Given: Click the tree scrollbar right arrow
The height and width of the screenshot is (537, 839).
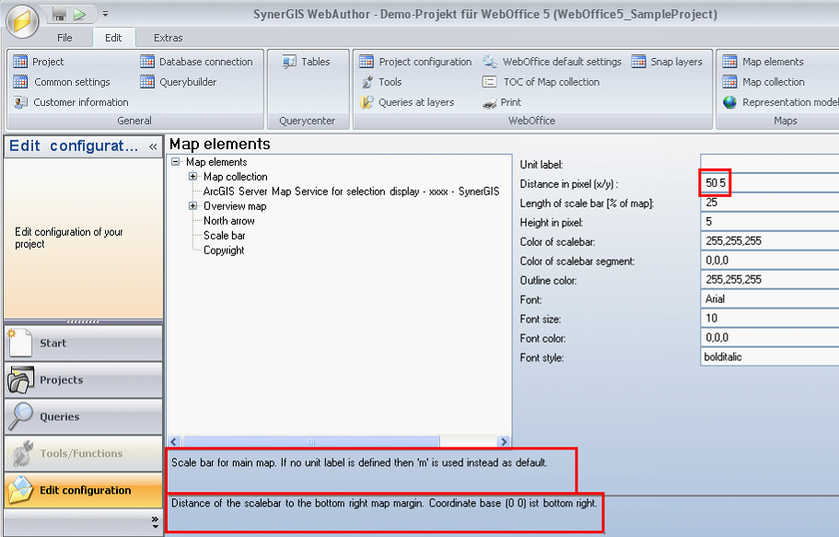Looking at the screenshot, I should pos(504,442).
